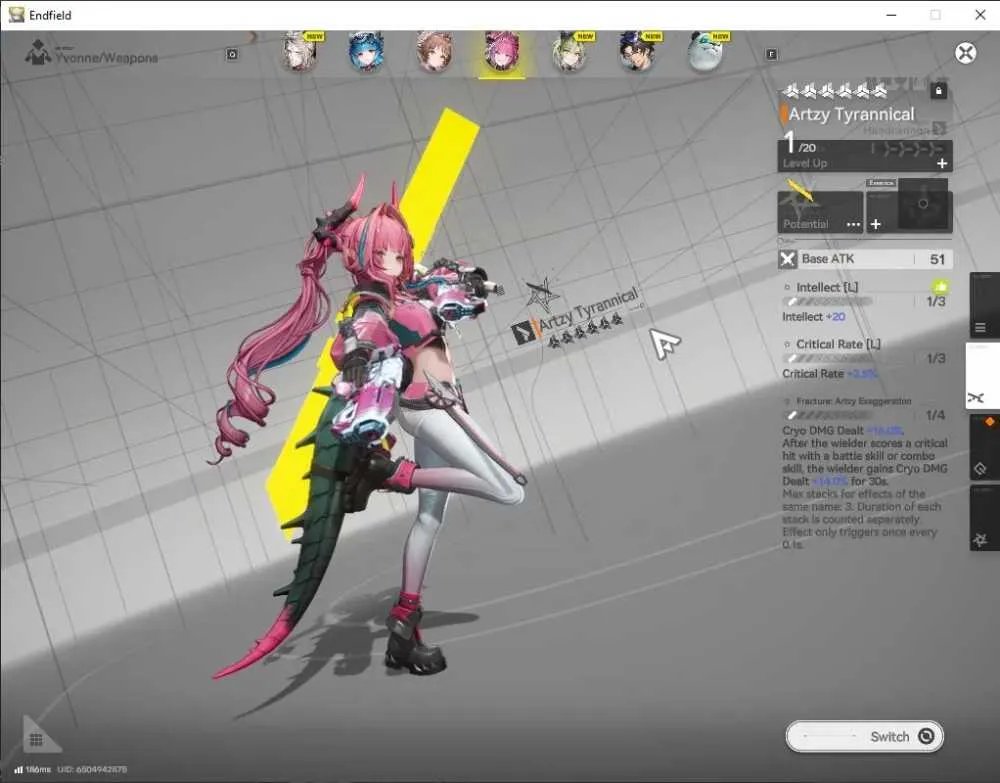This screenshot has width=1000, height=783.
Task: Click the operator silhouette icon beside Yvonne/Weapons
Action: [38, 53]
